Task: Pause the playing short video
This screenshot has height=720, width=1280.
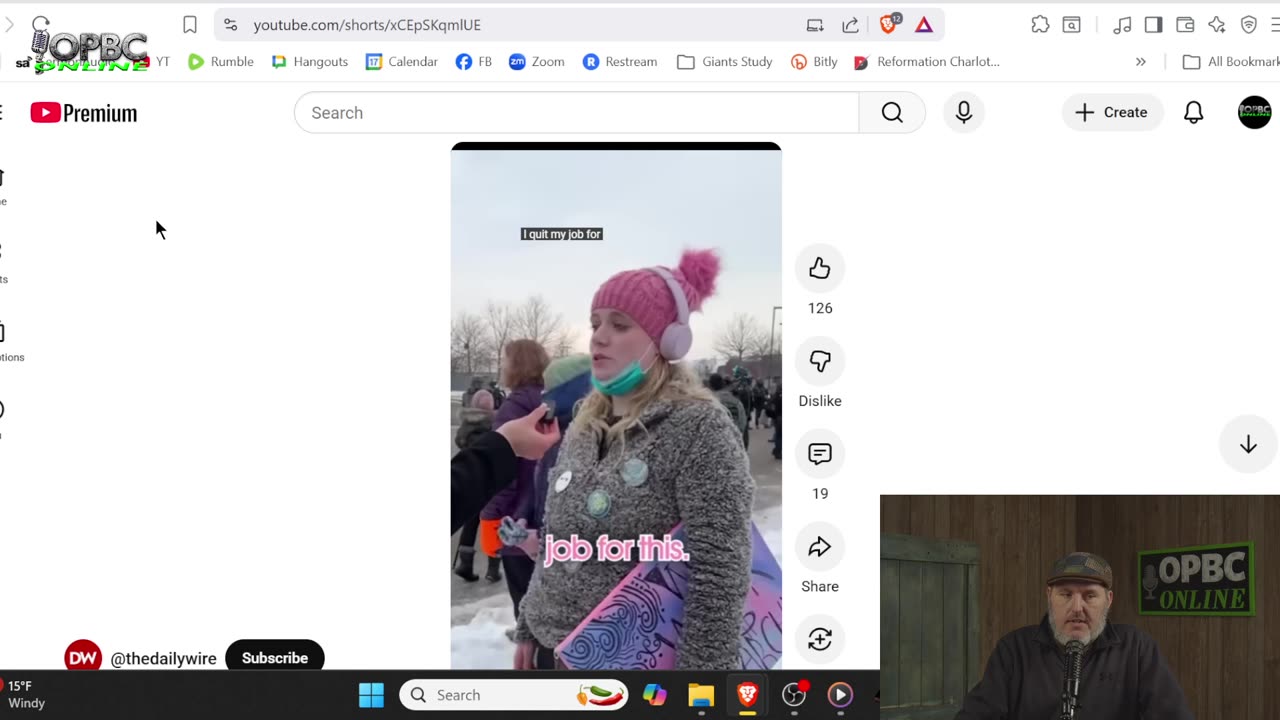Action: (x=616, y=405)
